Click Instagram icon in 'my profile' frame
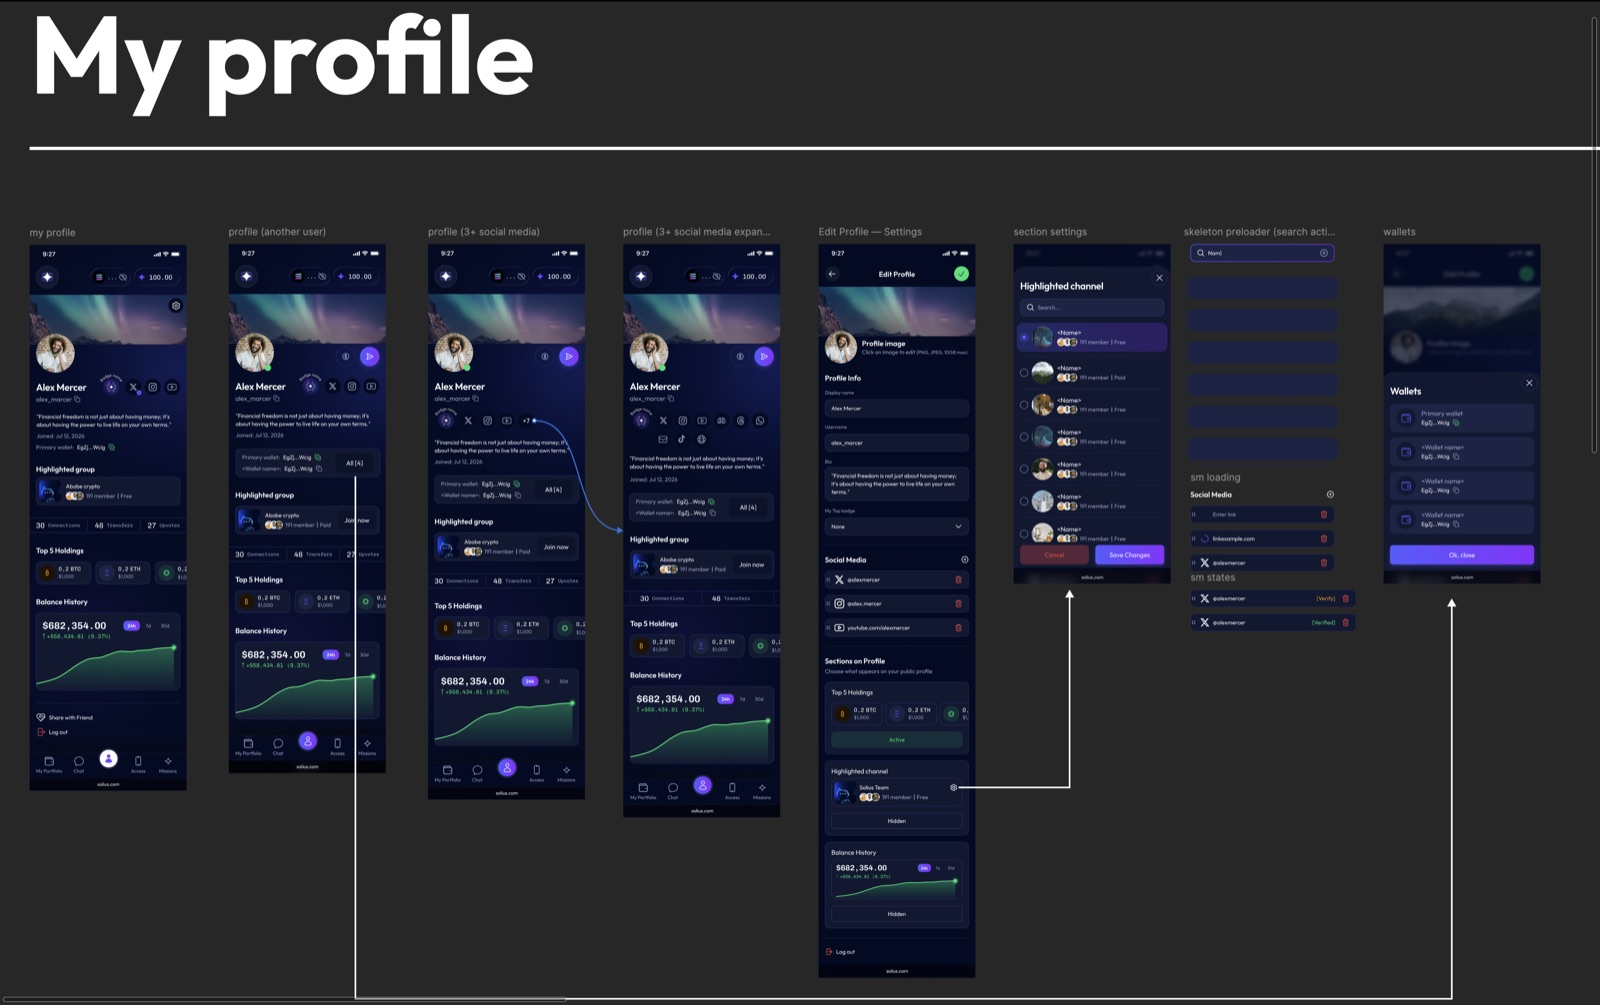The image size is (1600, 1005). coord(153,387)
